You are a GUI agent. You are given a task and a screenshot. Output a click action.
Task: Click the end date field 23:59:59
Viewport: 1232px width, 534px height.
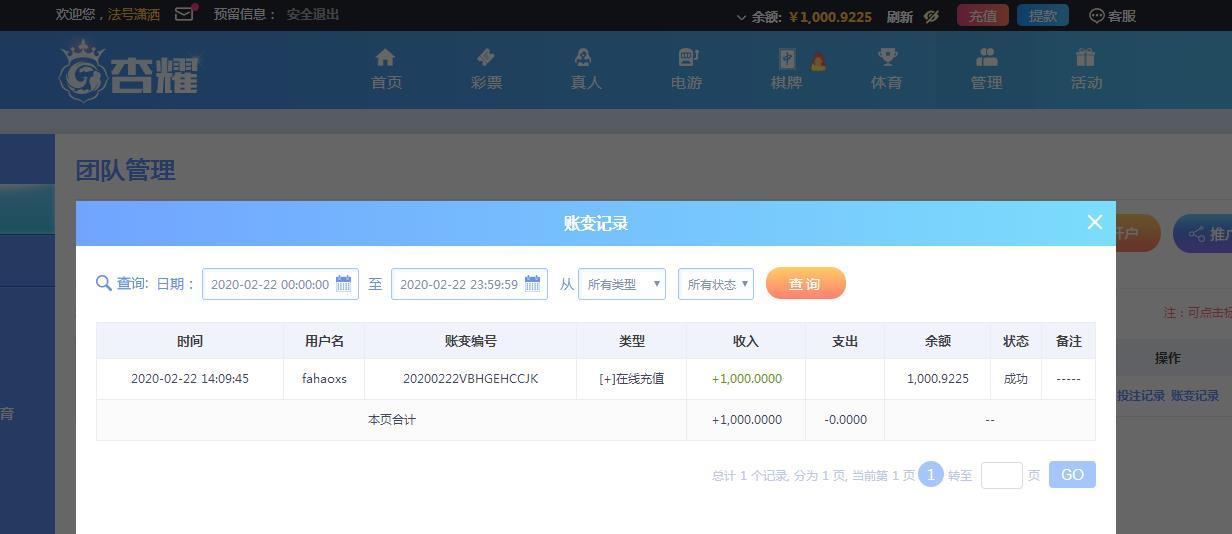(469, 284)
